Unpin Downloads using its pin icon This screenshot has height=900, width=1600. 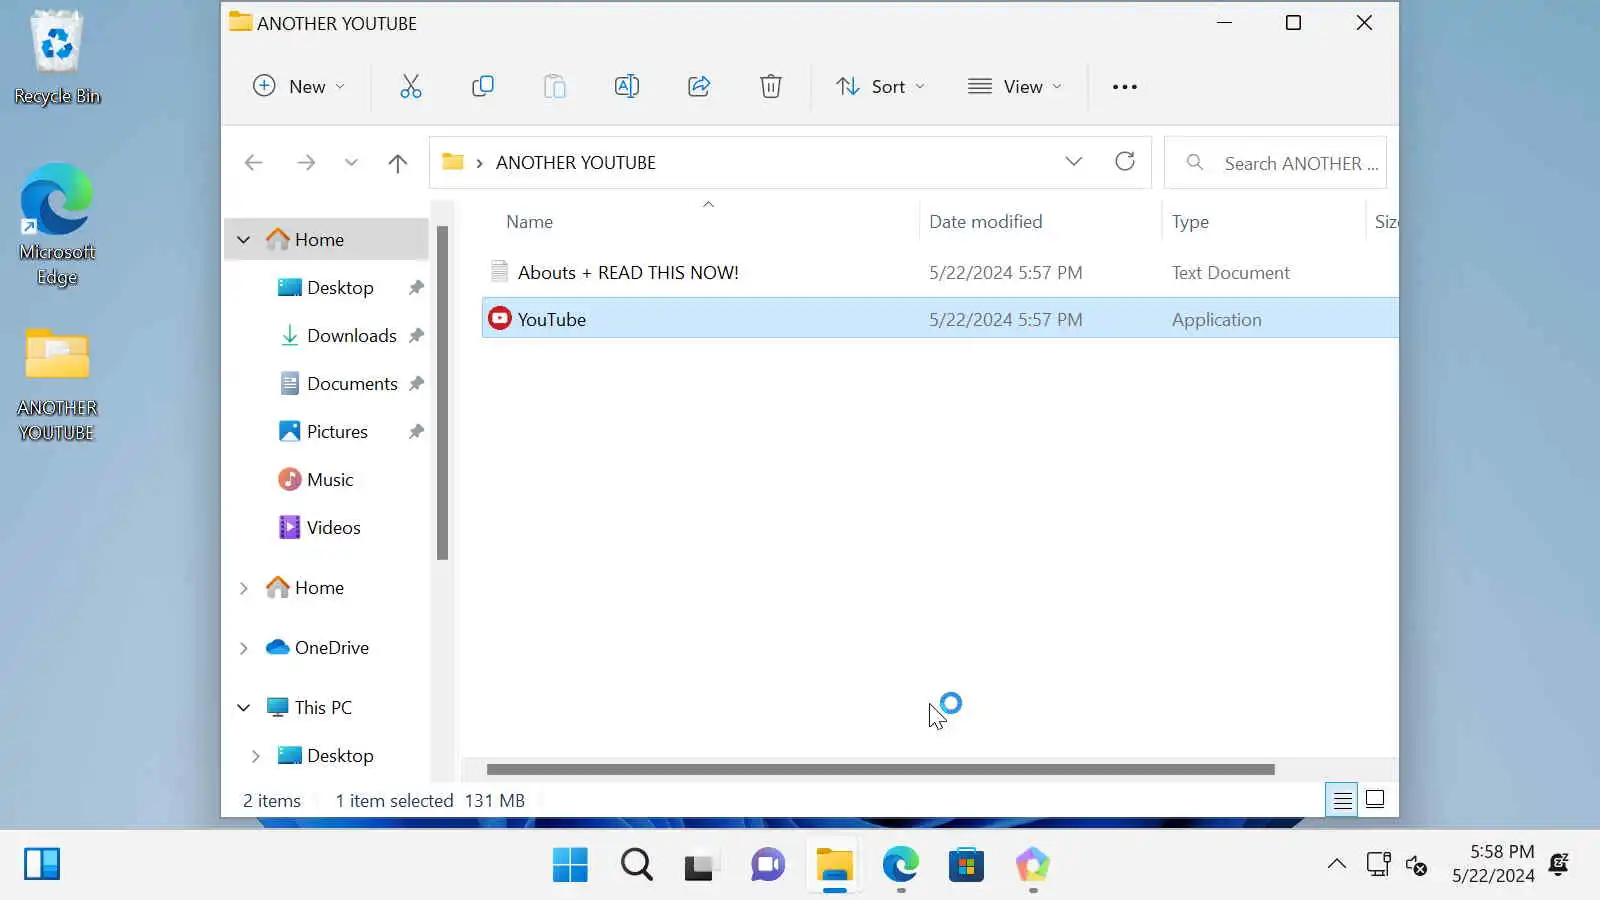point(416,336)
